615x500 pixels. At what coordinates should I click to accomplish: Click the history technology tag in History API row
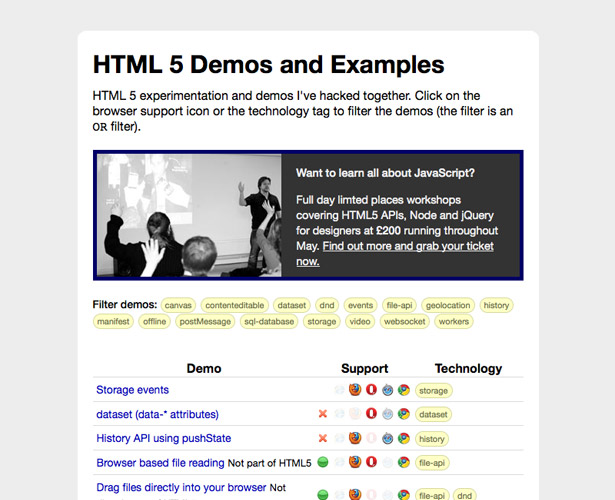tap(432, 439)
